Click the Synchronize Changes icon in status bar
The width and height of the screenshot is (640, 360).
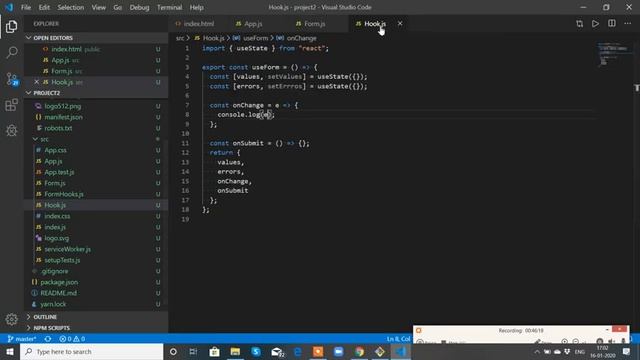(48, 339)
